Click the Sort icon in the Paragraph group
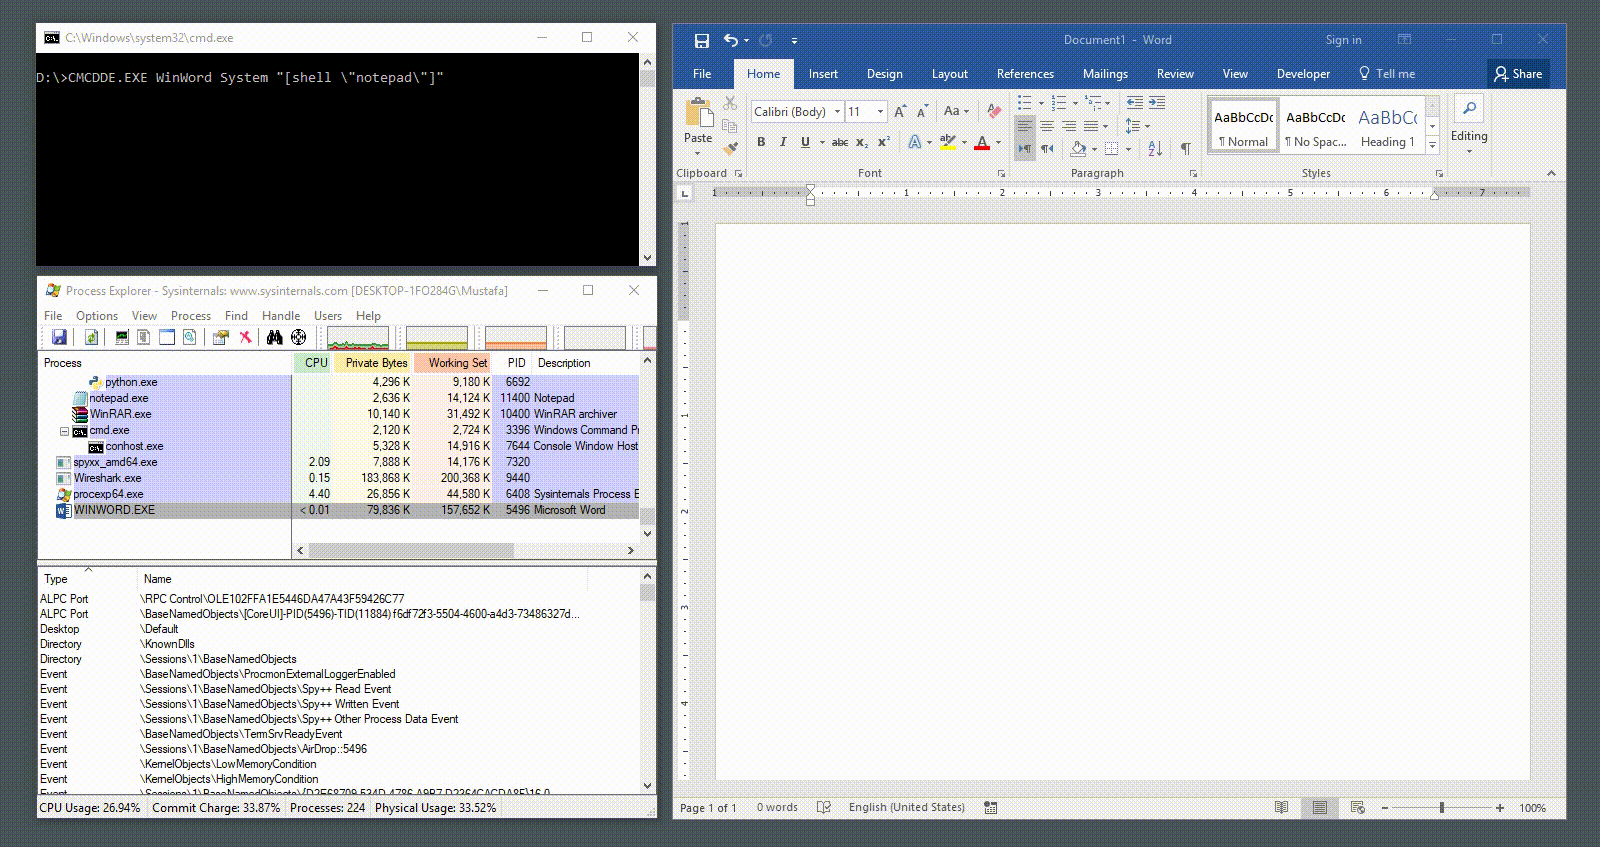This screenshot has height=847, width=1600. click(x=1155, y=148)
